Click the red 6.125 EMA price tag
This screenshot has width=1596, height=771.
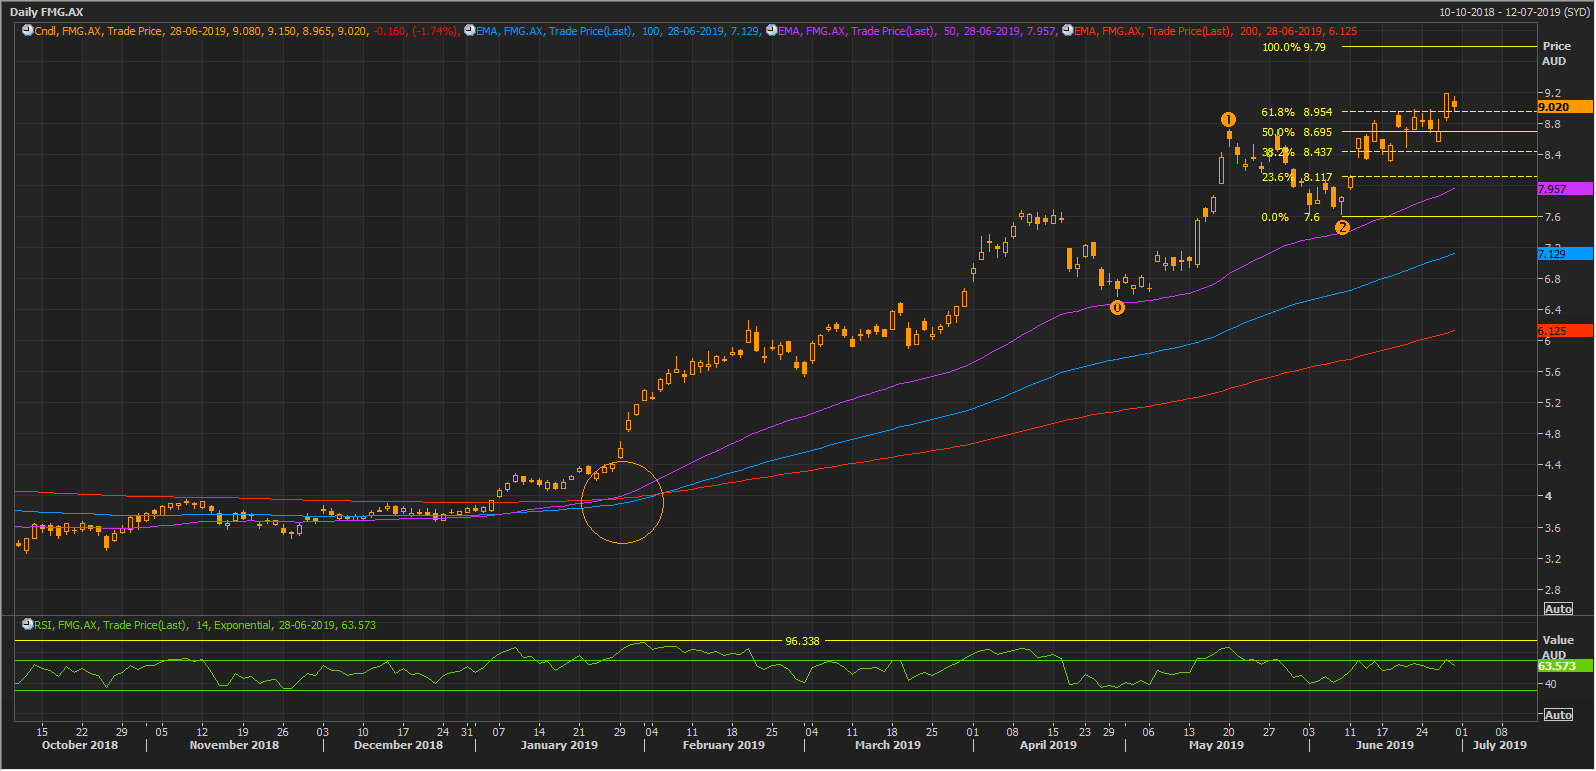(1564, 331)
